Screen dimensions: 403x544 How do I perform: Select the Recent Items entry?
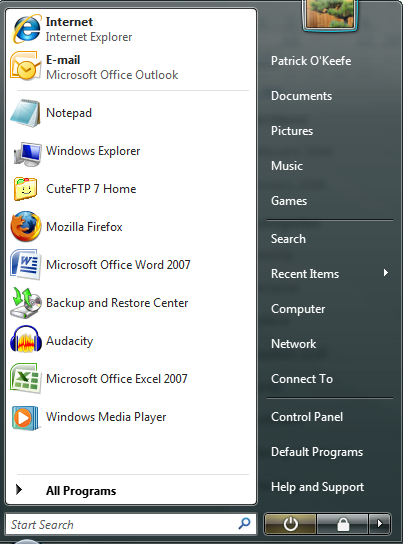point(305,274)
